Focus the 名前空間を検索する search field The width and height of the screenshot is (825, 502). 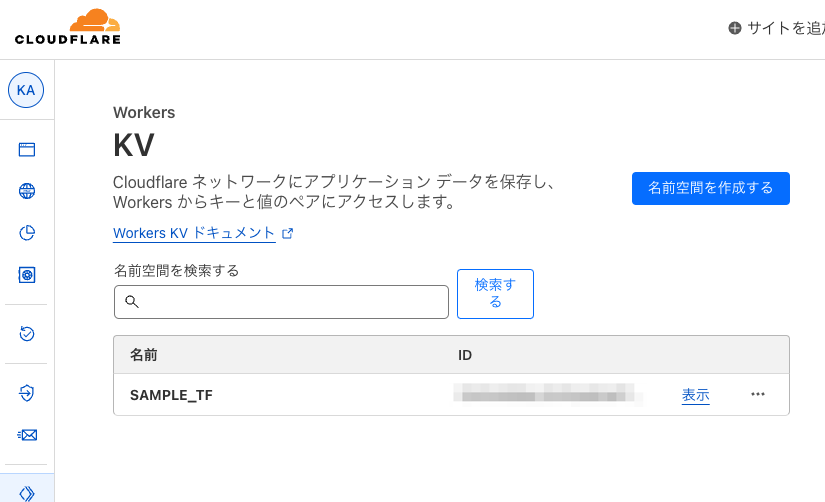click(x=281, y=302)
